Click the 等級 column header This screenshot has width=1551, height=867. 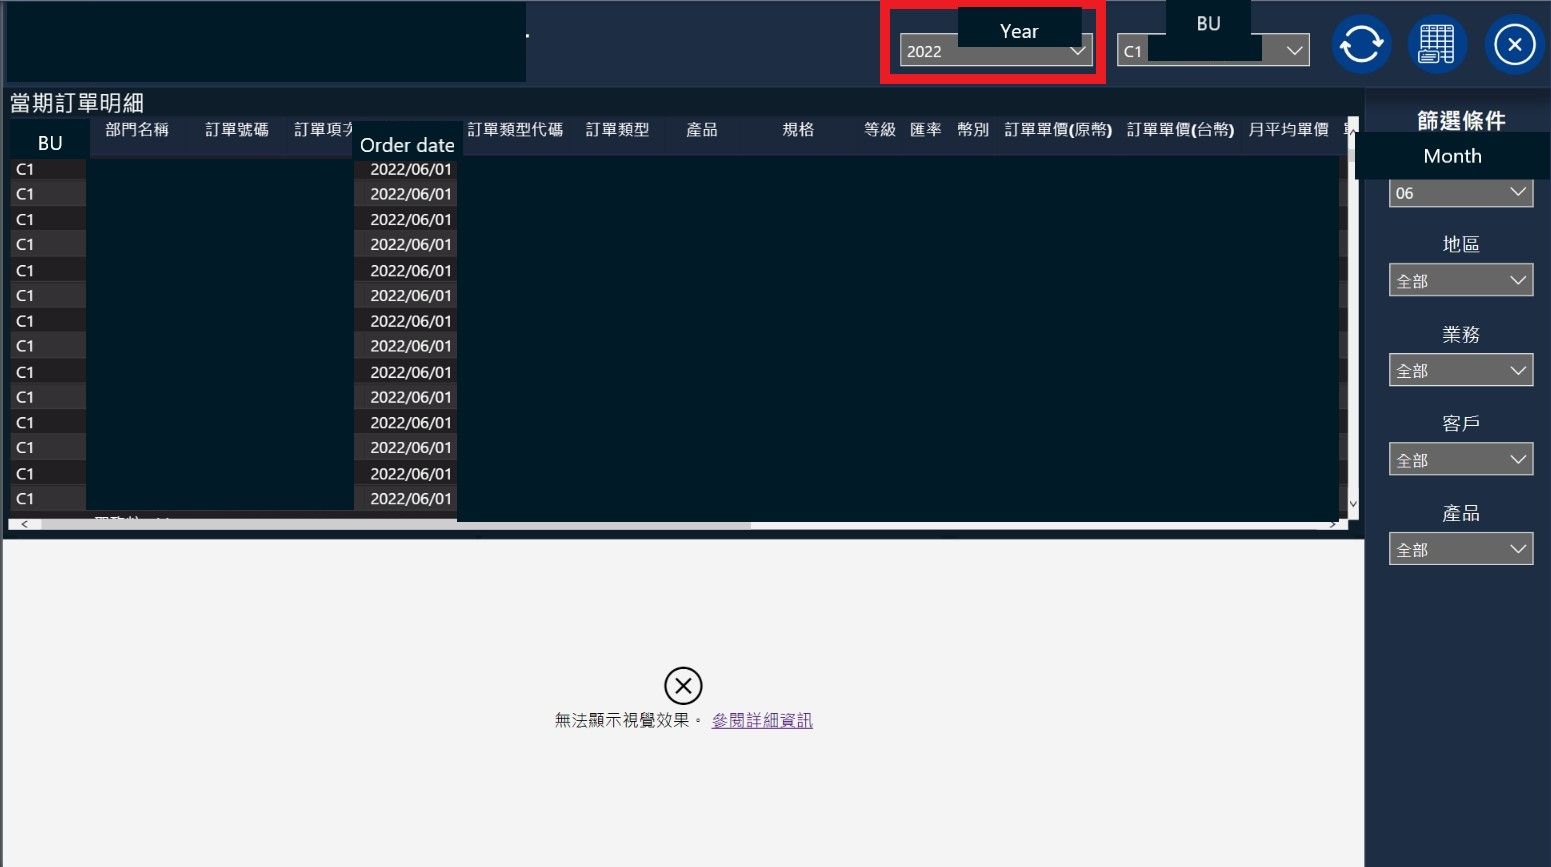(880, 130)
